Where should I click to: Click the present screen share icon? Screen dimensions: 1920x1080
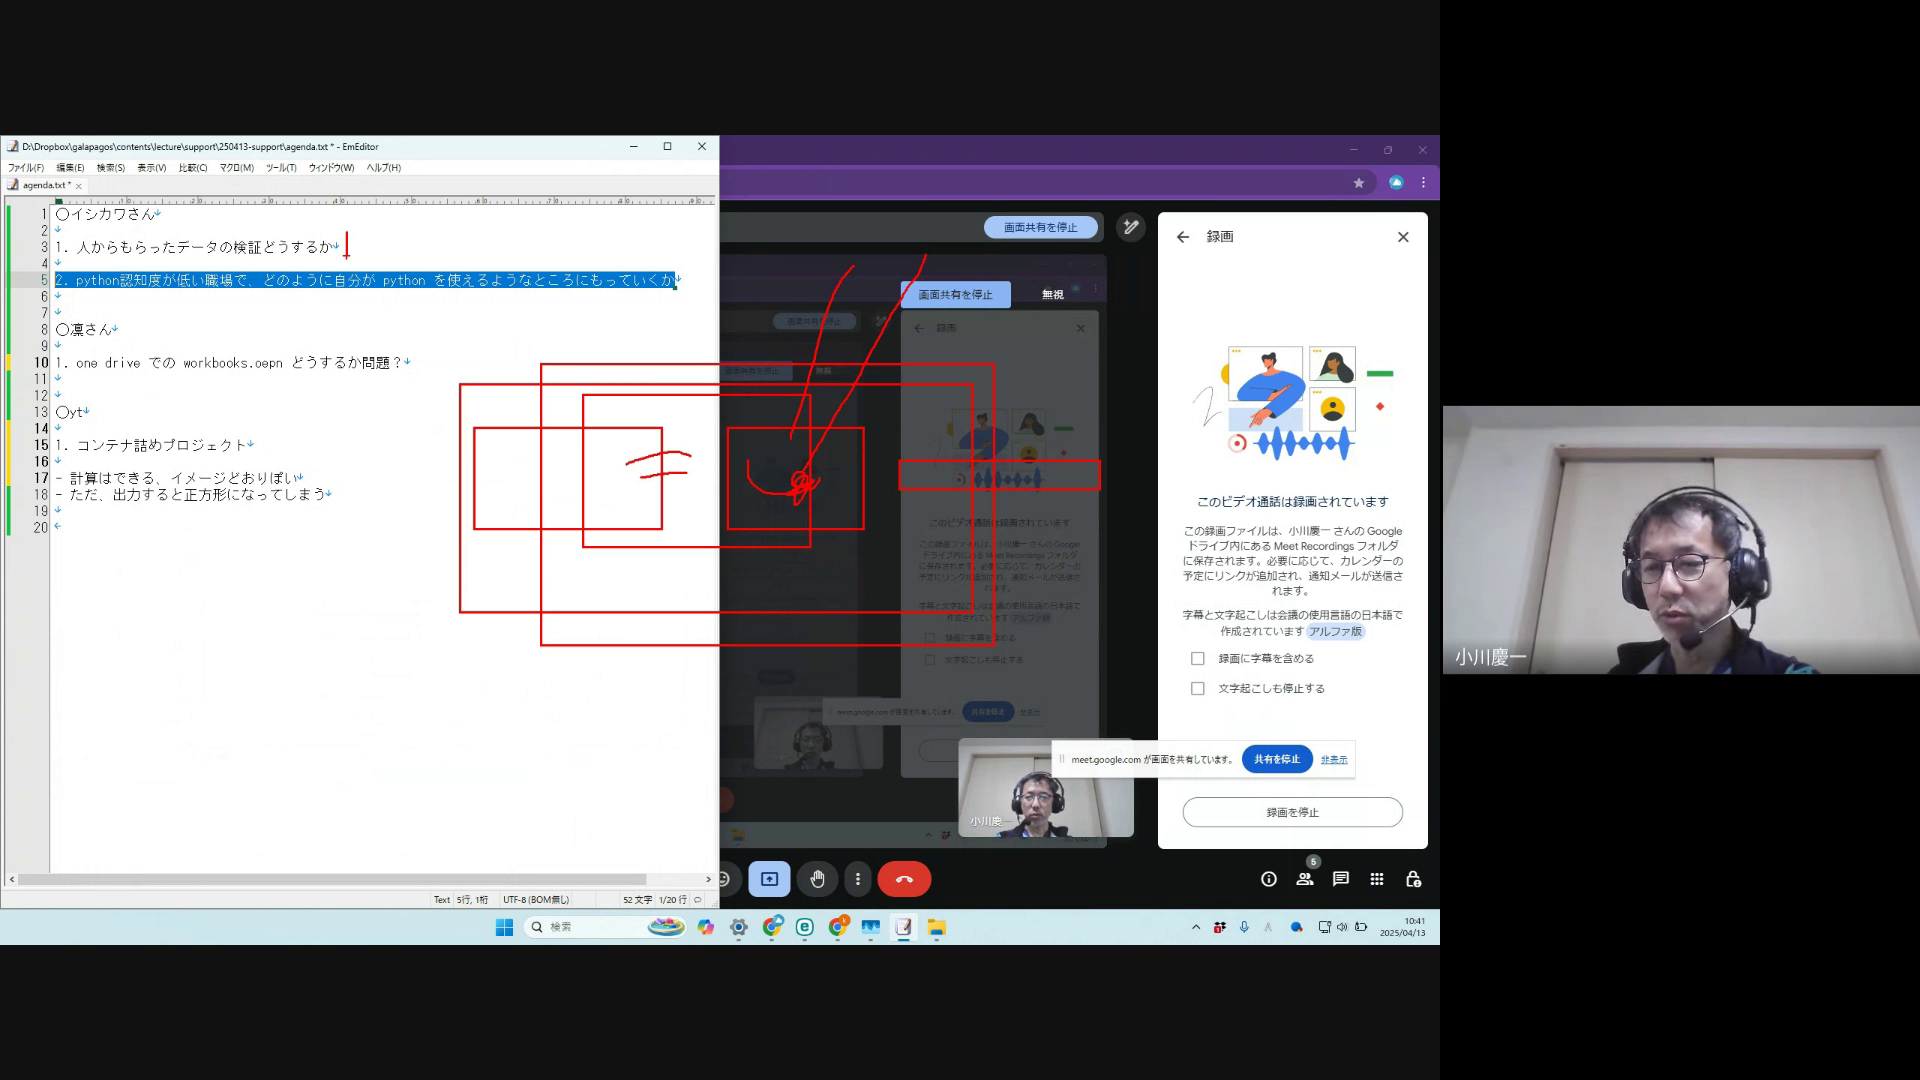click(x=769, y=879)
